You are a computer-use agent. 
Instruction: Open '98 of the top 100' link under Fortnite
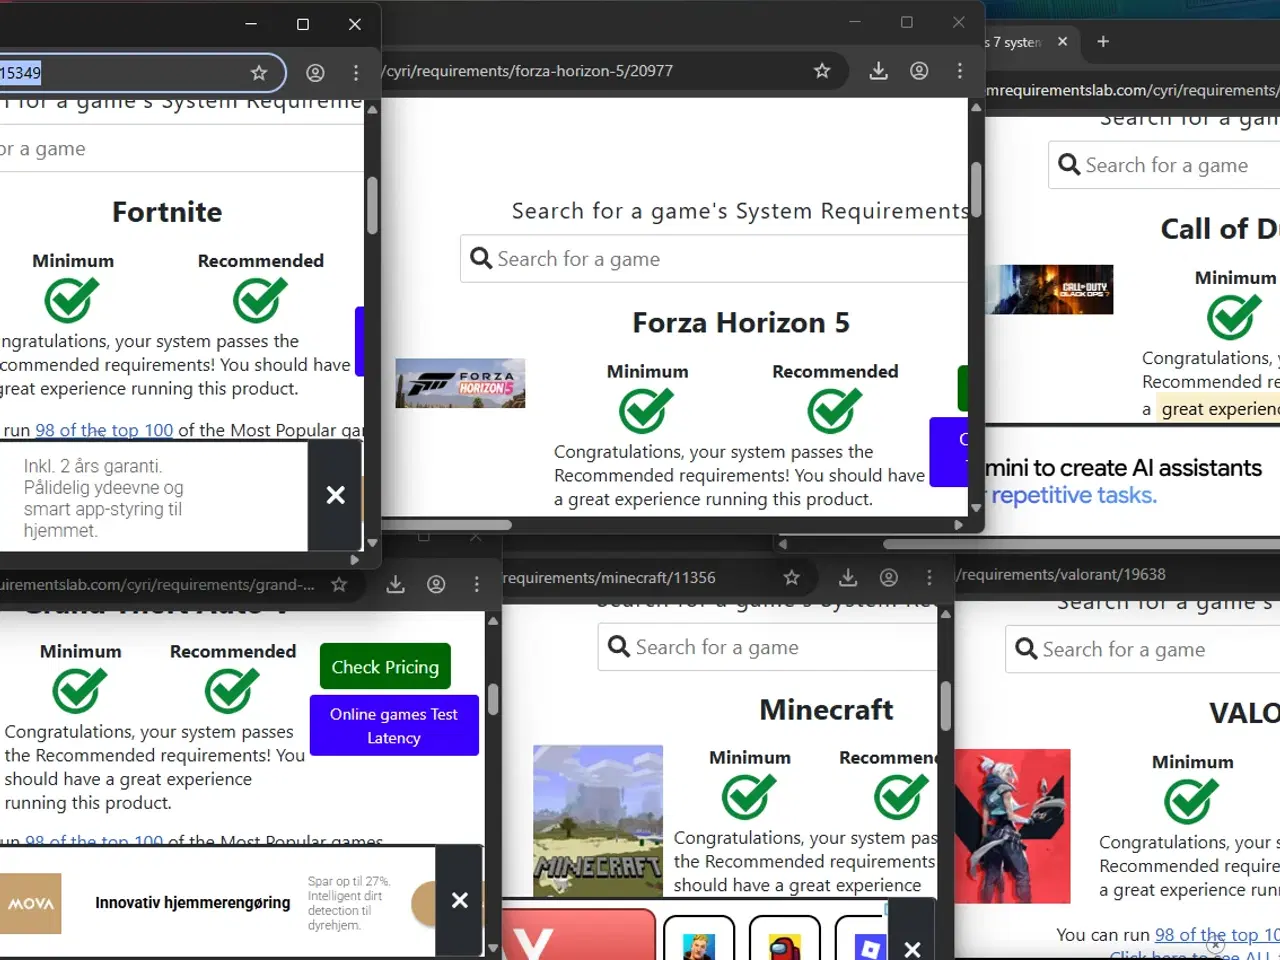(x=104, y=430)
